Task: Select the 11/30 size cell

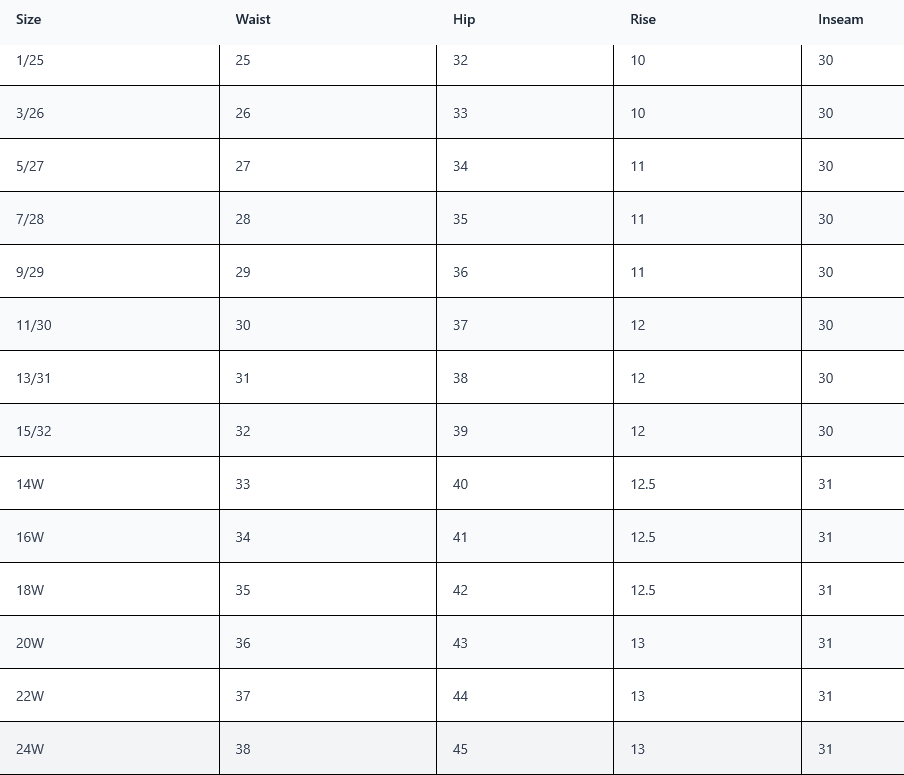Action: point(109,325)
